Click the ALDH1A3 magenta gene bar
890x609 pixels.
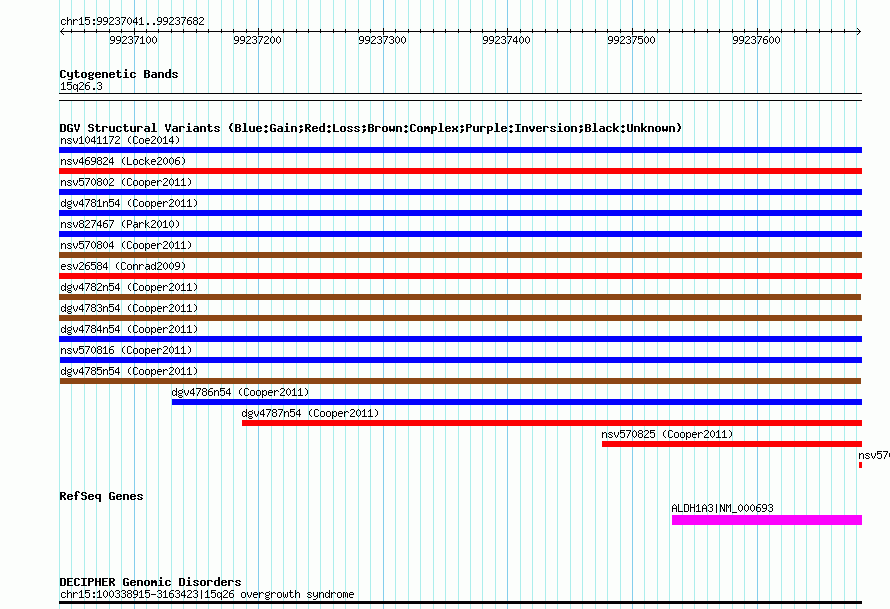[x=766, y=520]
